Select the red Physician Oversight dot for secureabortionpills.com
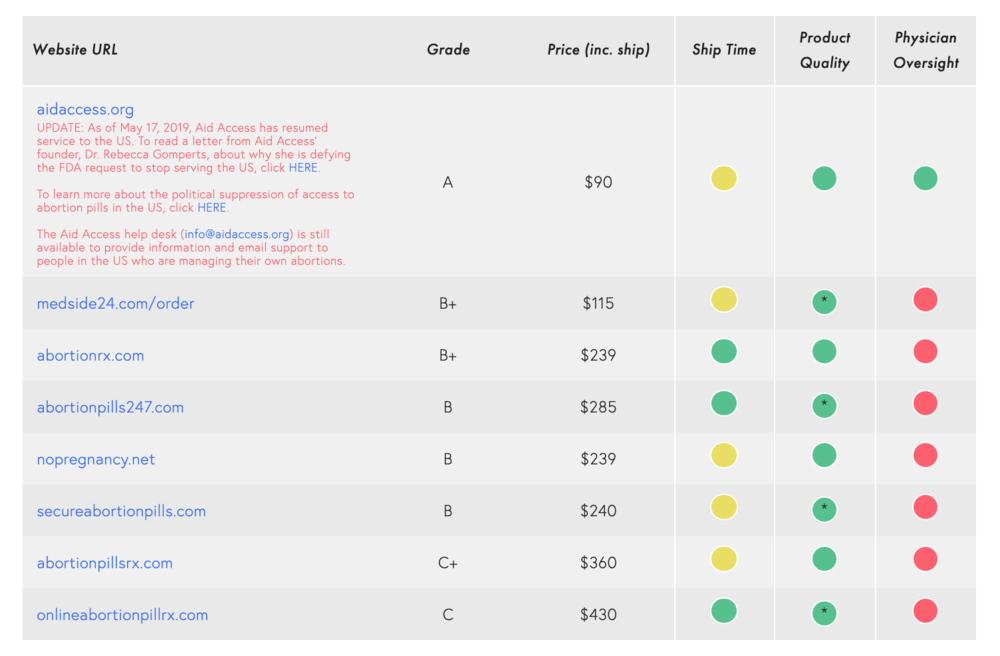Screen dimensions: 1000x656 pos(925,507)
